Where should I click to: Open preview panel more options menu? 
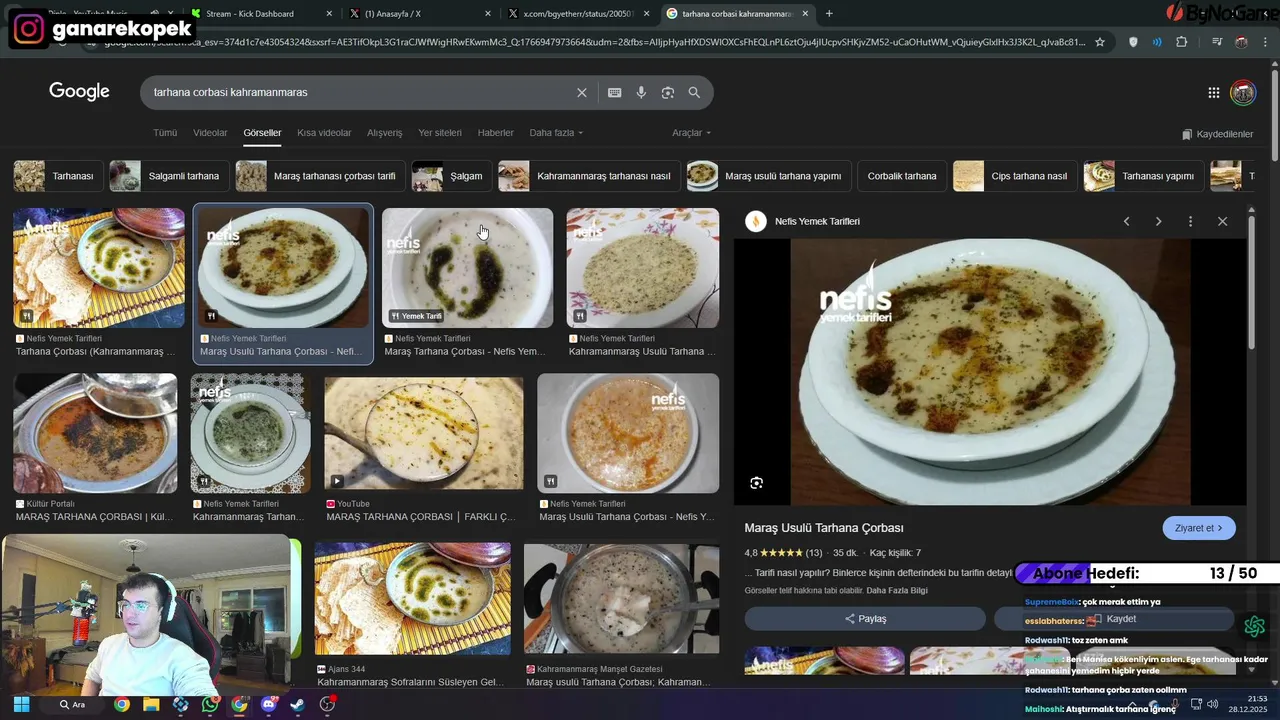tap(1190, 221)
